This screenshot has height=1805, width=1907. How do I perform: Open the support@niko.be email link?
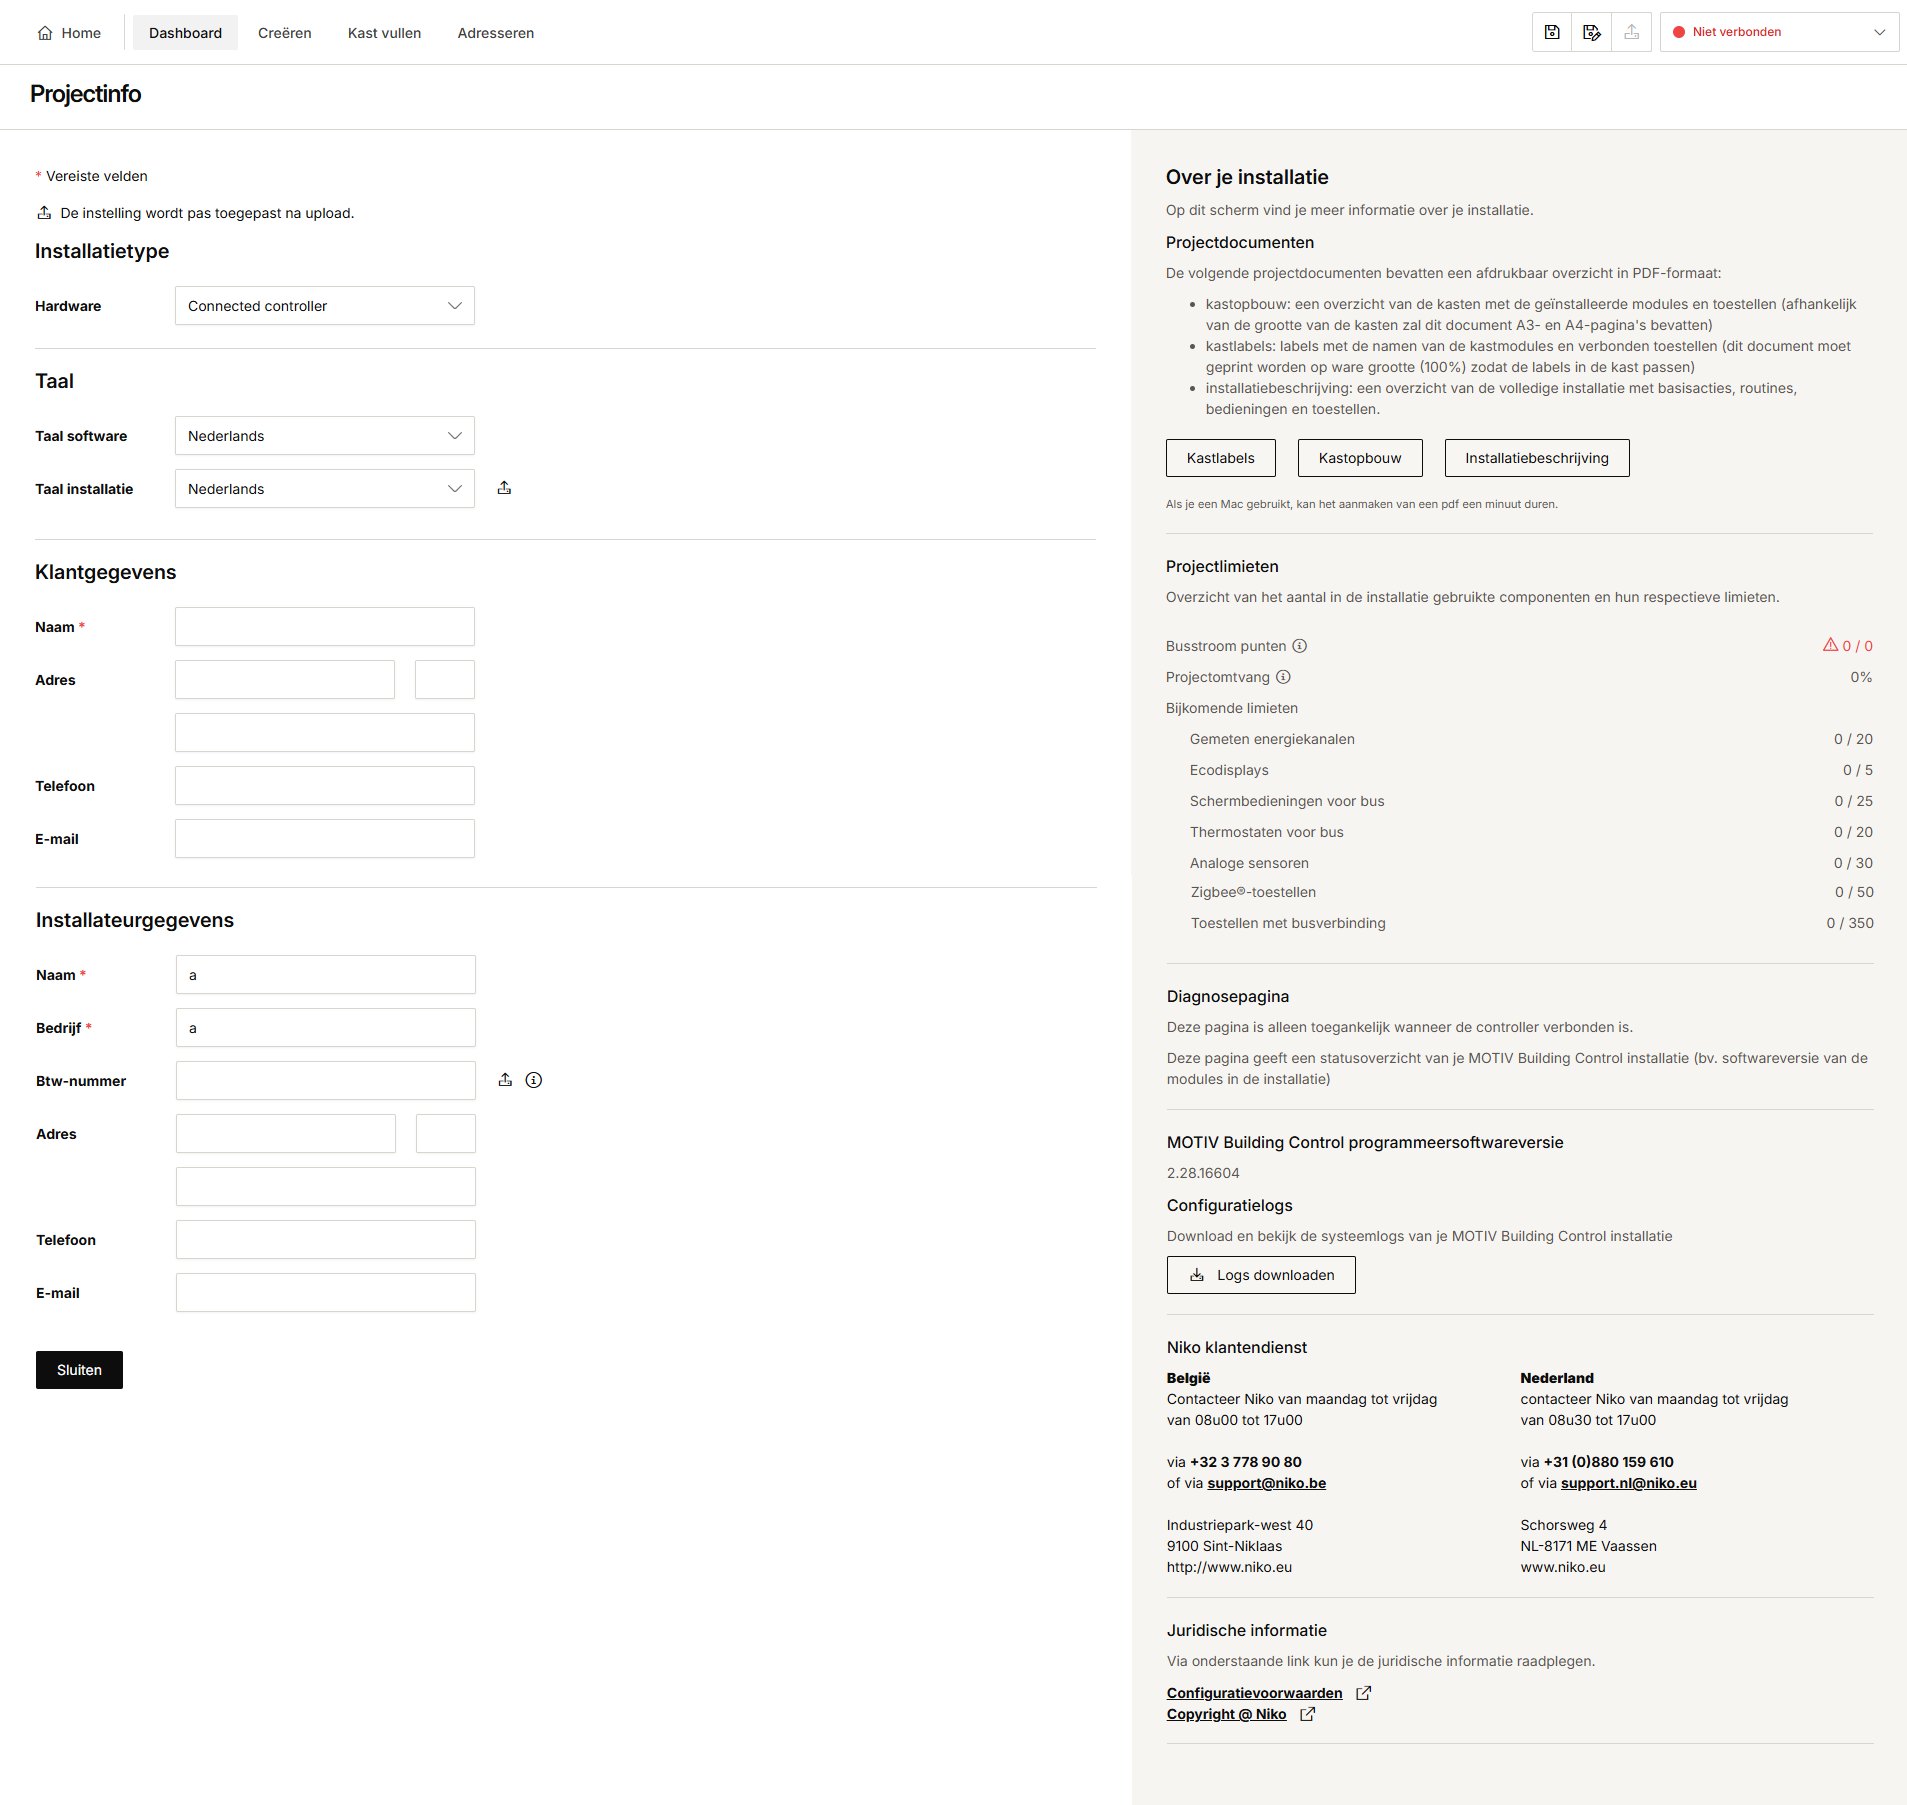click(1266, 1483)
